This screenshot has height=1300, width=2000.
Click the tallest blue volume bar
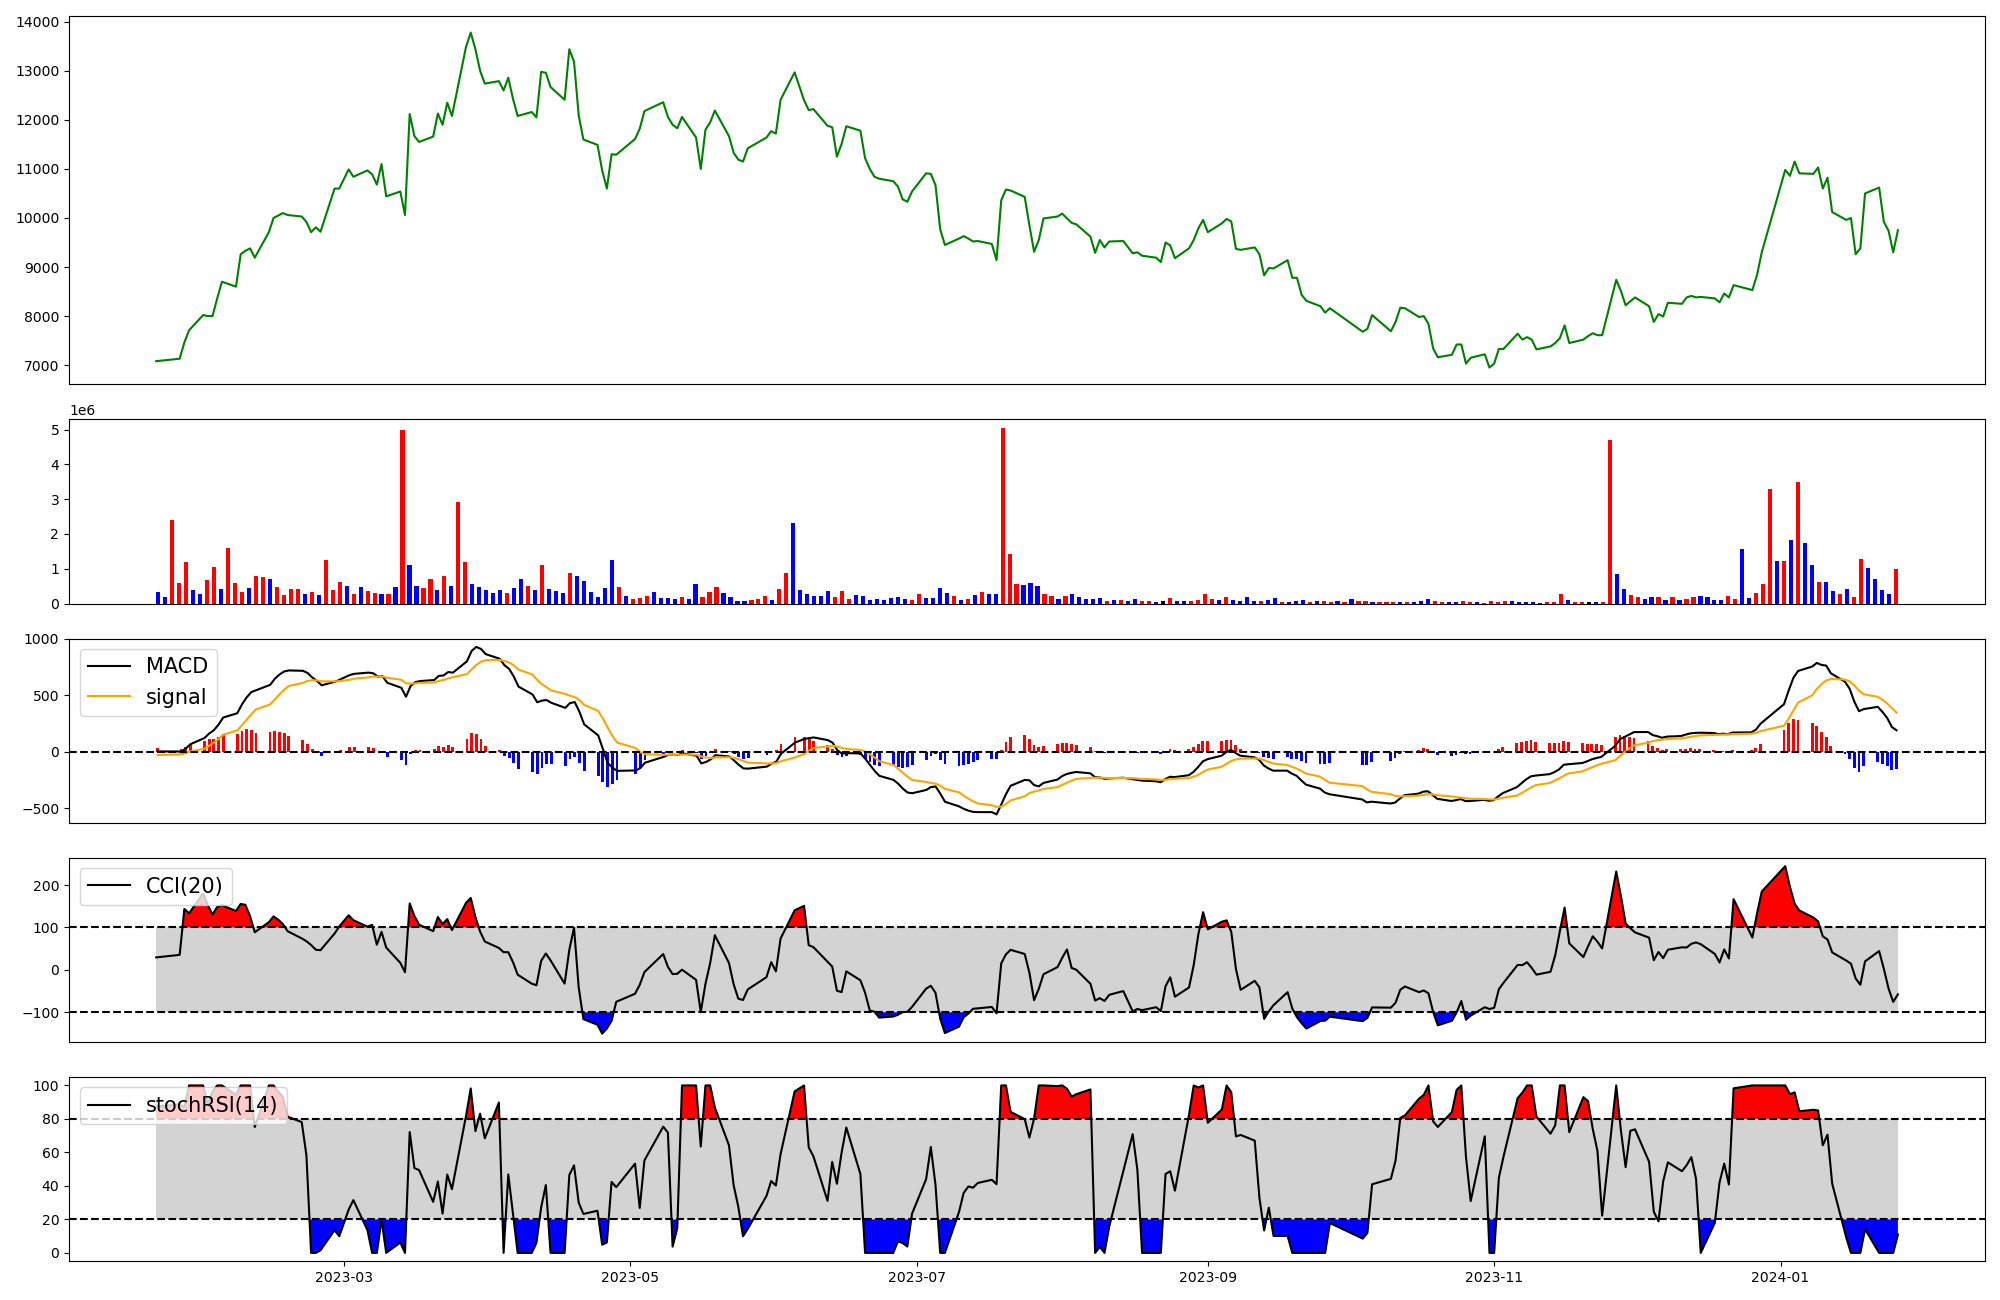(x=793, y=563)
